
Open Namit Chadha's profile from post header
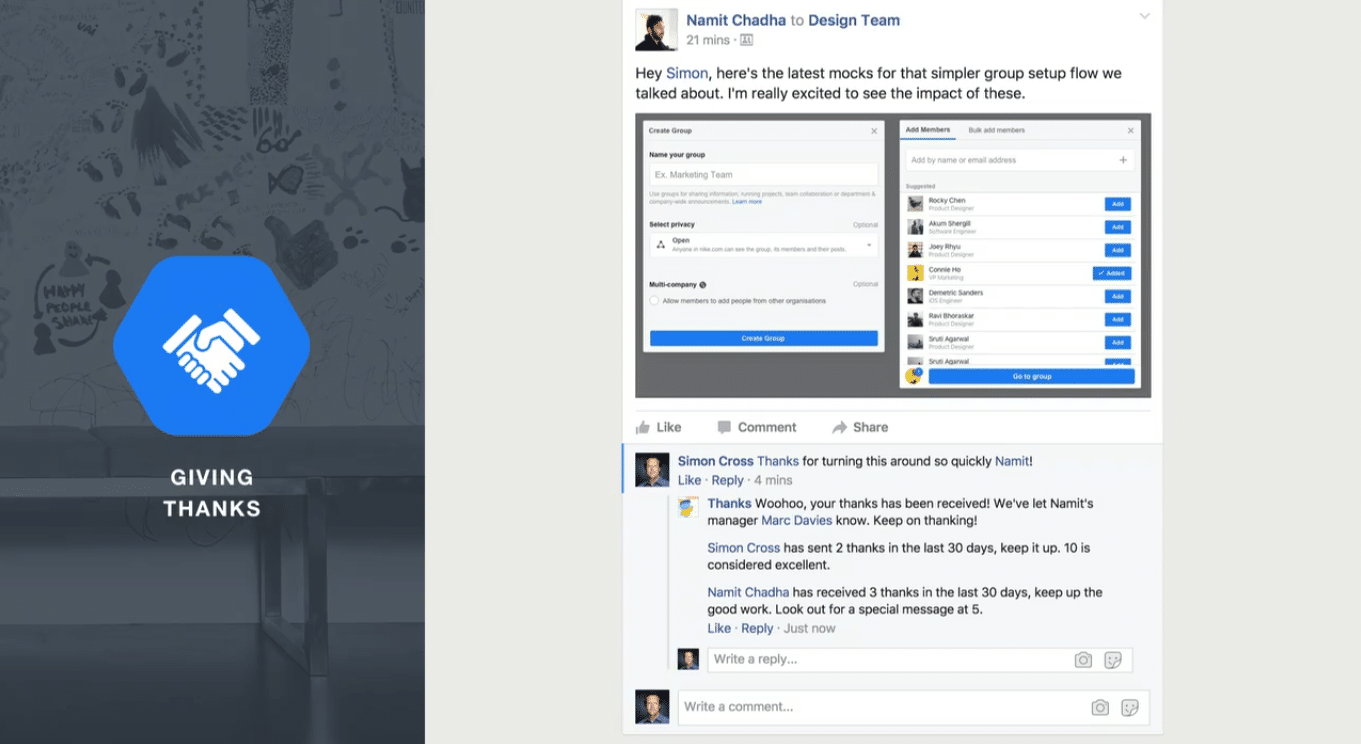tap(736, 20)
